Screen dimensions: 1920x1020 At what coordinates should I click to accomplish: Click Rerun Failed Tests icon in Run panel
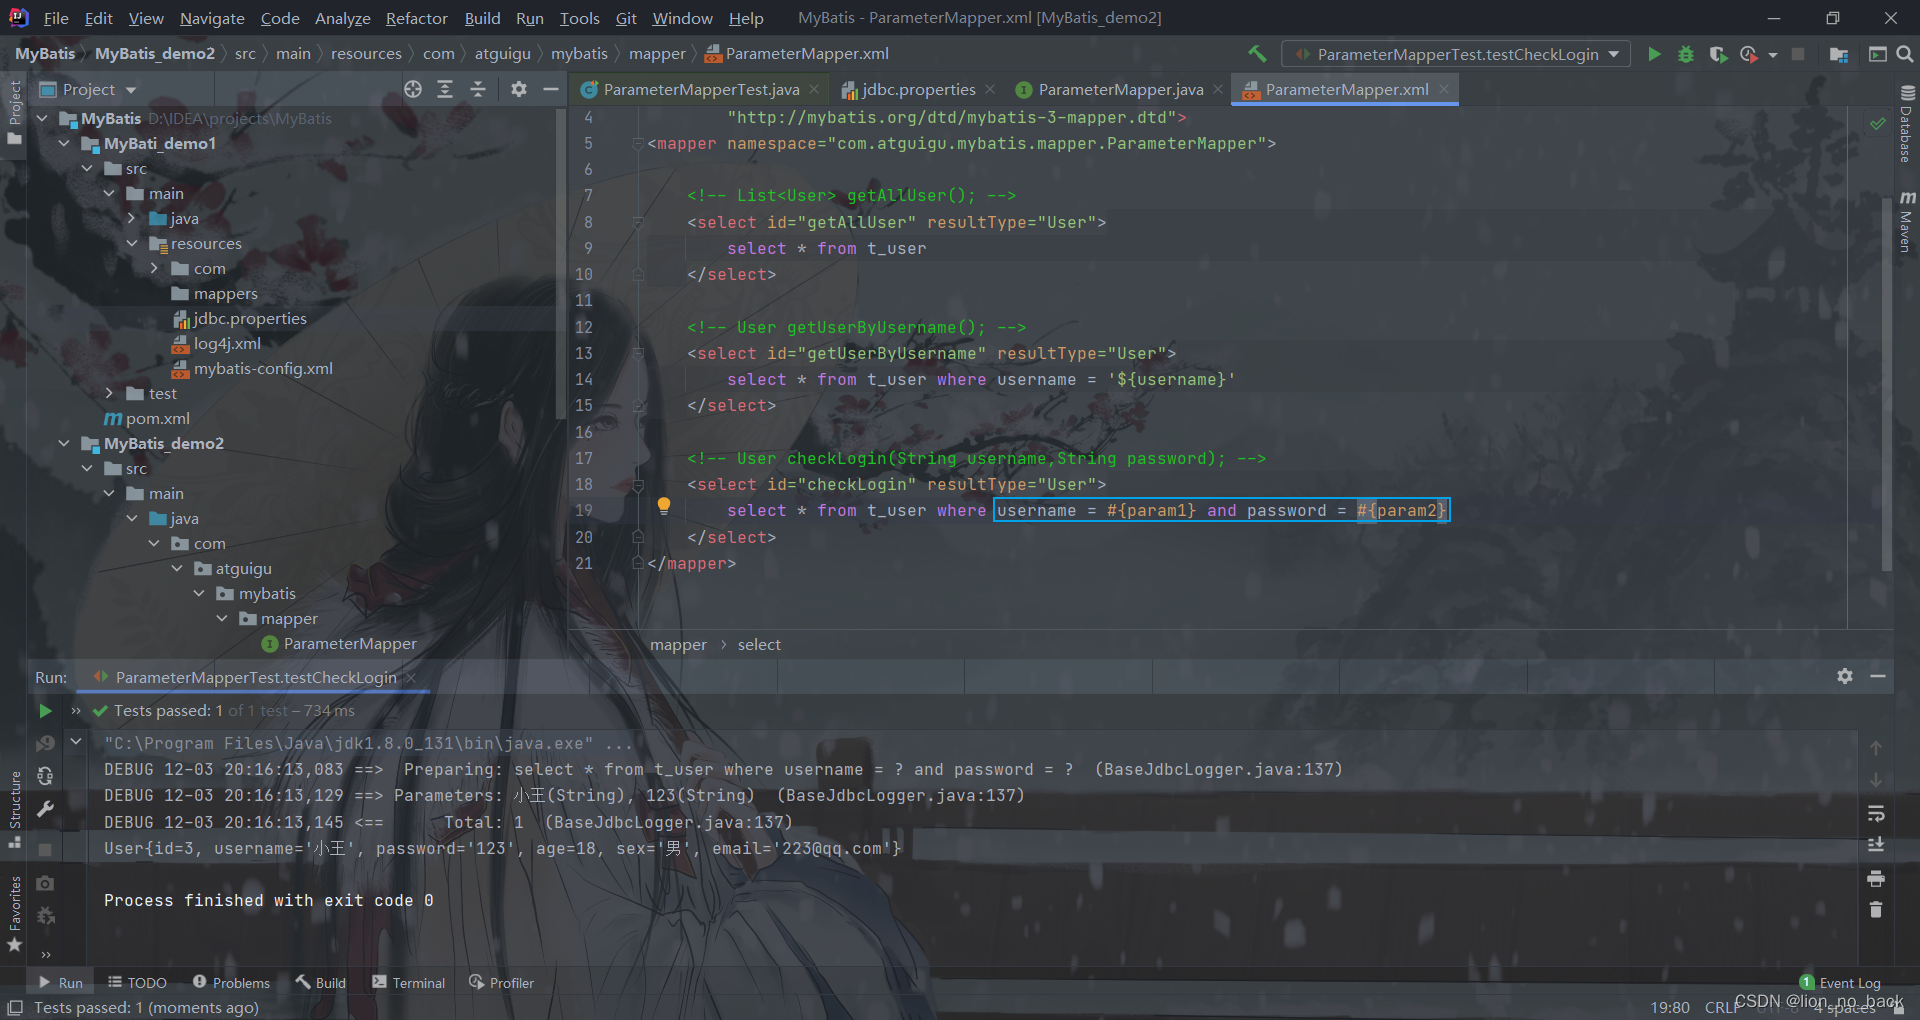tap(45, 744)
